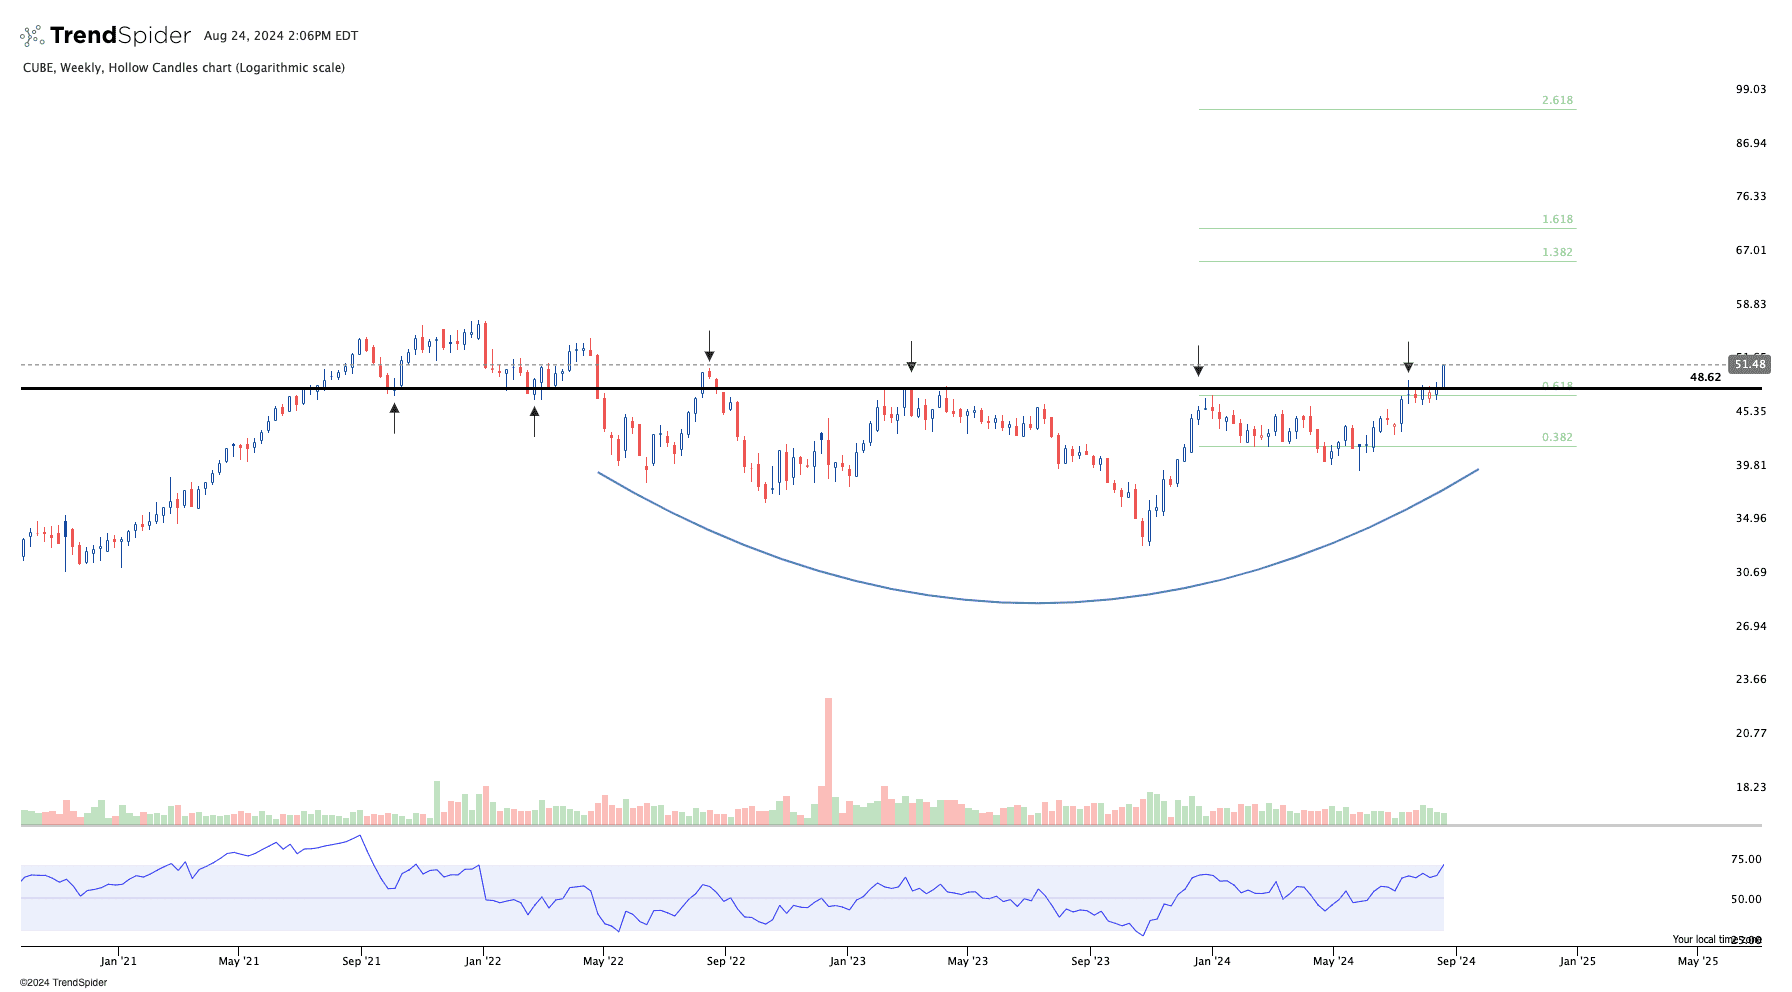Click the up arrow marker below early 2022 candles
The image size is (1792, 992).
[535, 421]
